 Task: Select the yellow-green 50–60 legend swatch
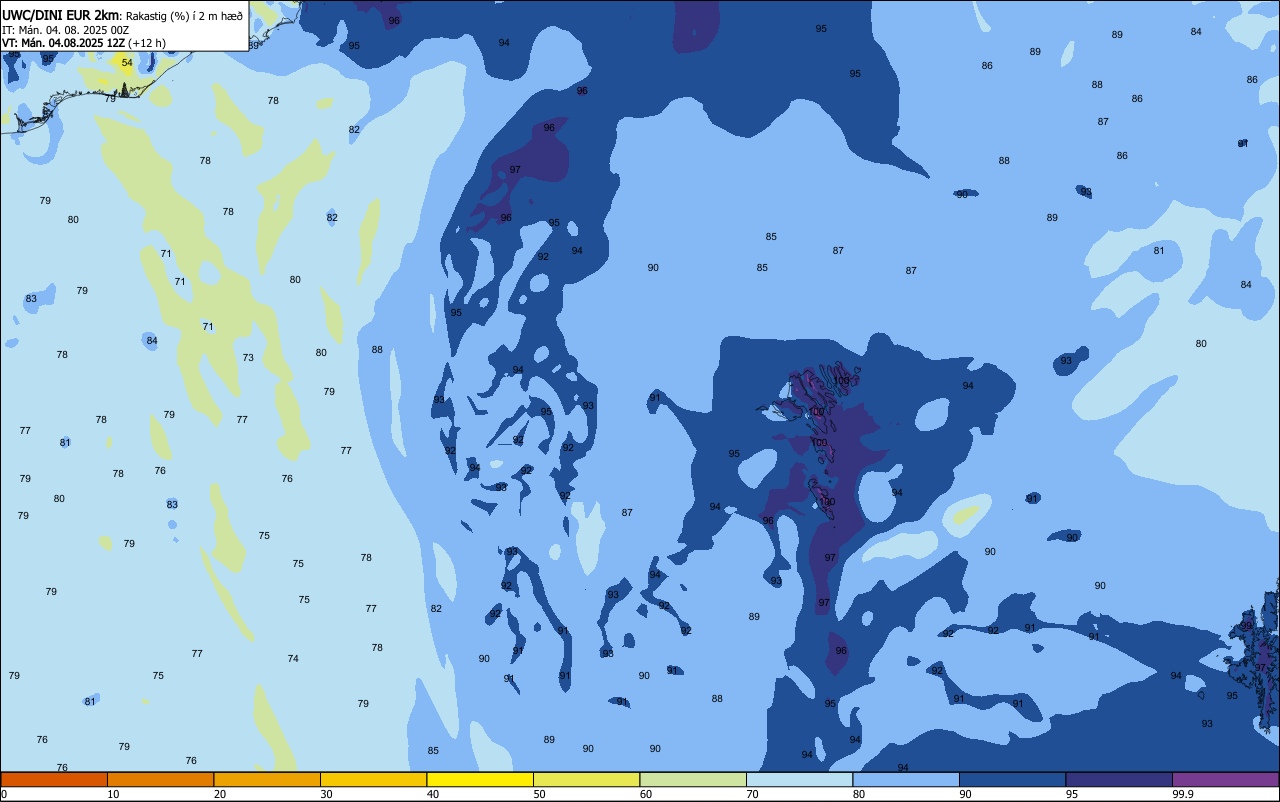pos(587,779)
